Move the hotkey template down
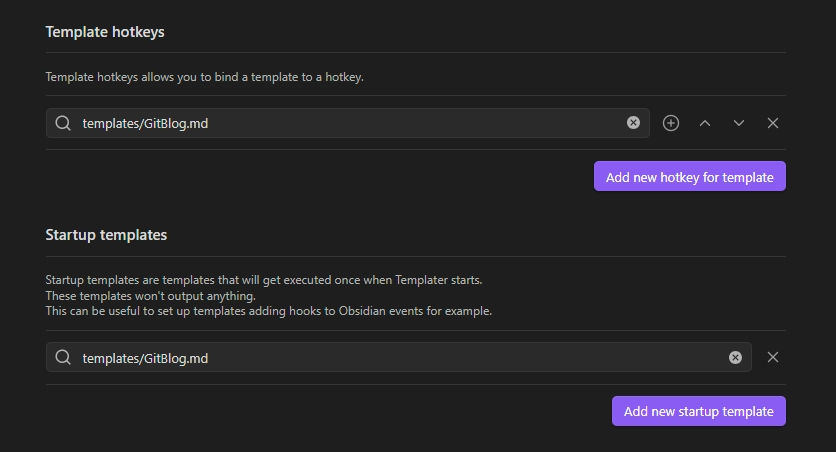The height and width of the screenshot is (452, 836). pos(738,123)
